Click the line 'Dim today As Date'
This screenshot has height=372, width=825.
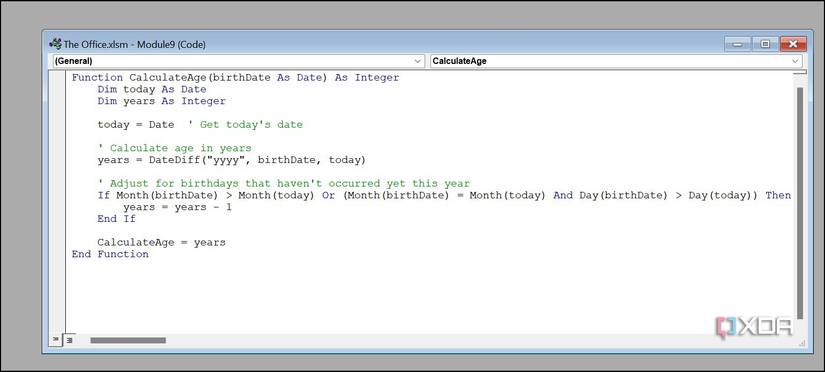click(x=152, y=89)
